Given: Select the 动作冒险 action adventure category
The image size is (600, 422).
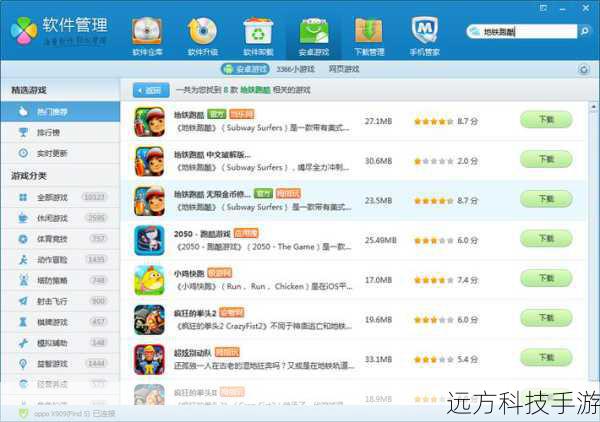Looking at the screenshot, I should pos(60,260).
